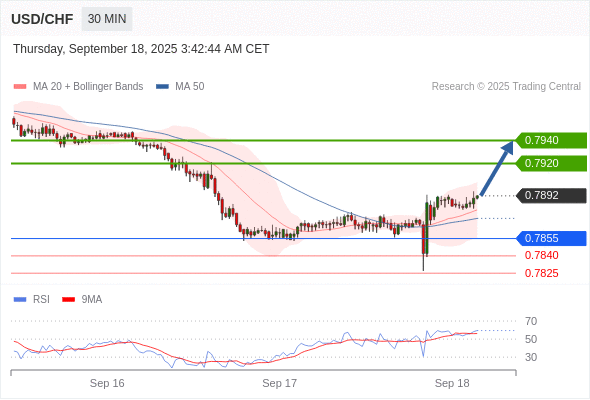Click the blue MA 50 legend swatch
This screenshot has width=590, height=400.
[x=162, y=87]
